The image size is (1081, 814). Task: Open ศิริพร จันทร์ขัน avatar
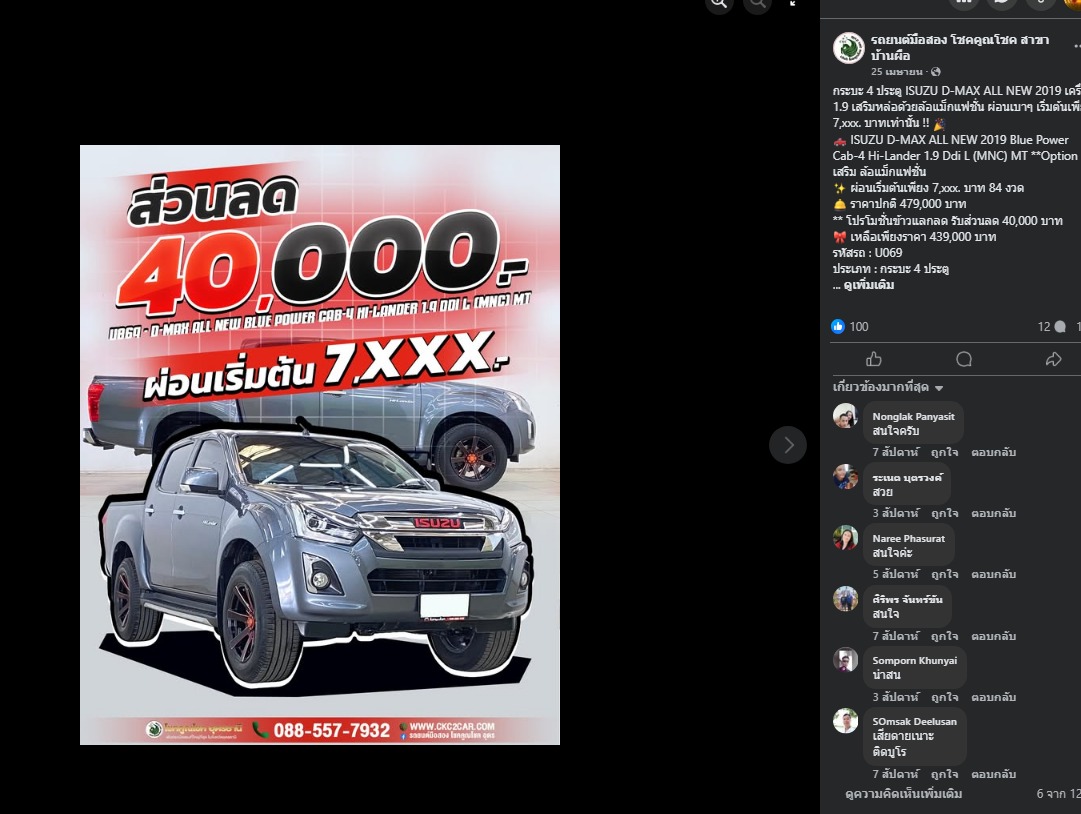coord(845,599)
